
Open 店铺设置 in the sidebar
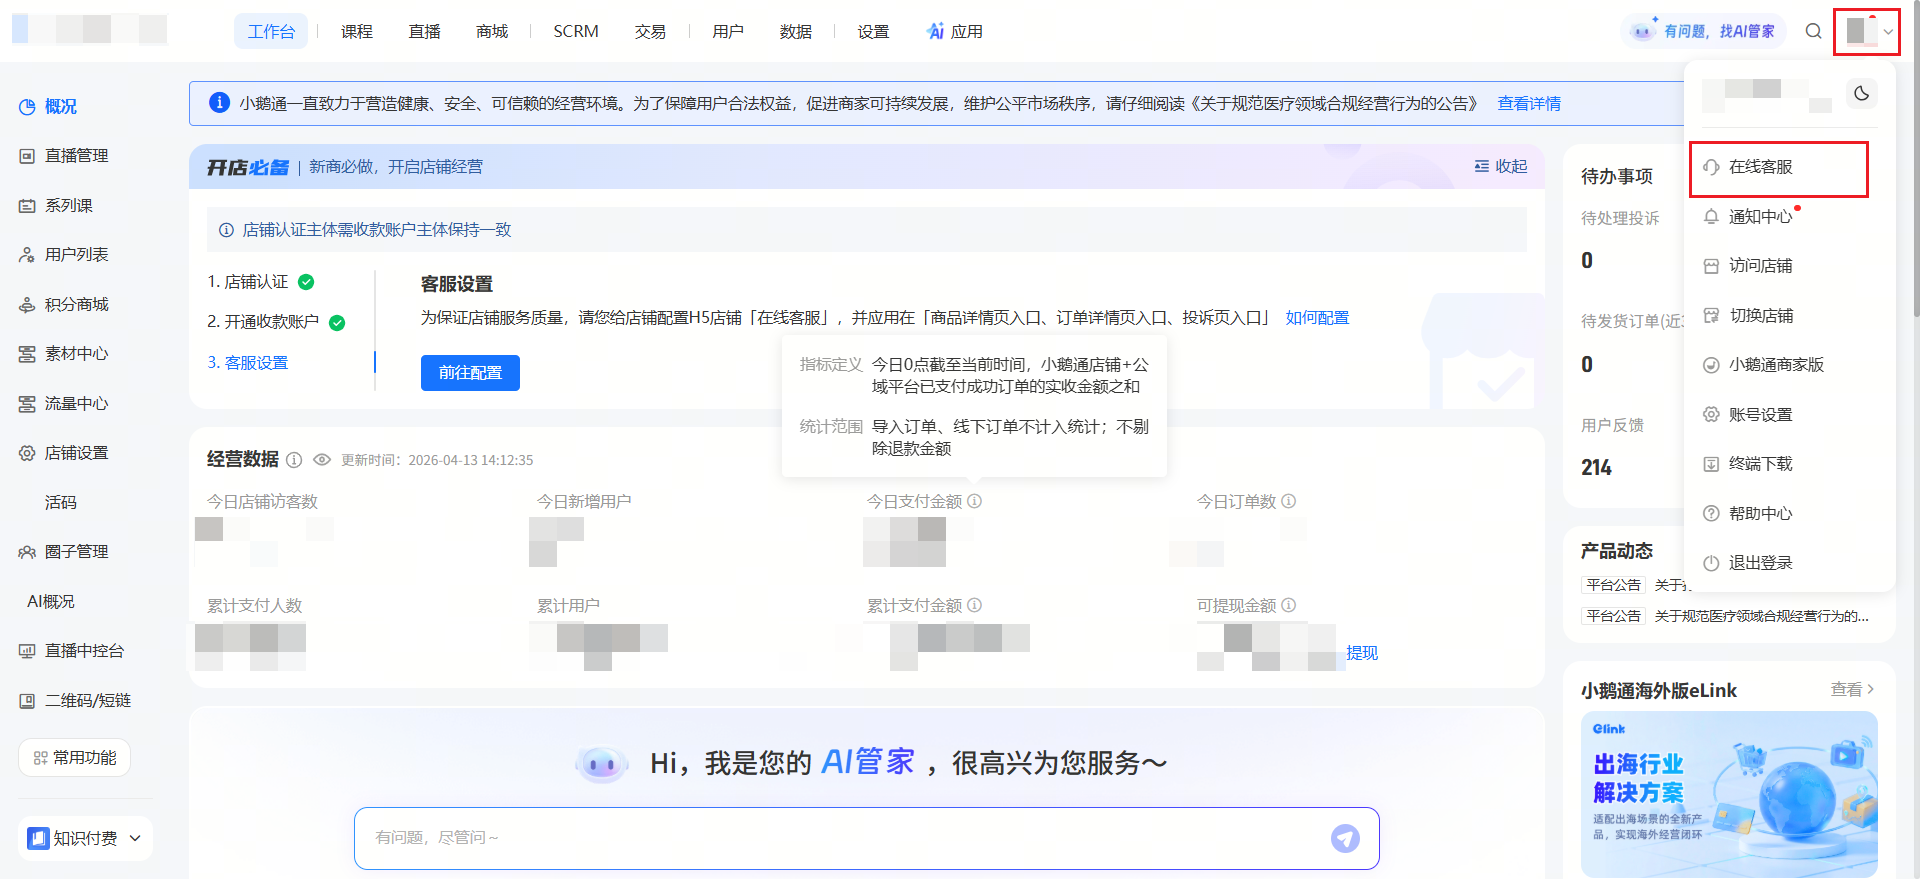(76, 453)
